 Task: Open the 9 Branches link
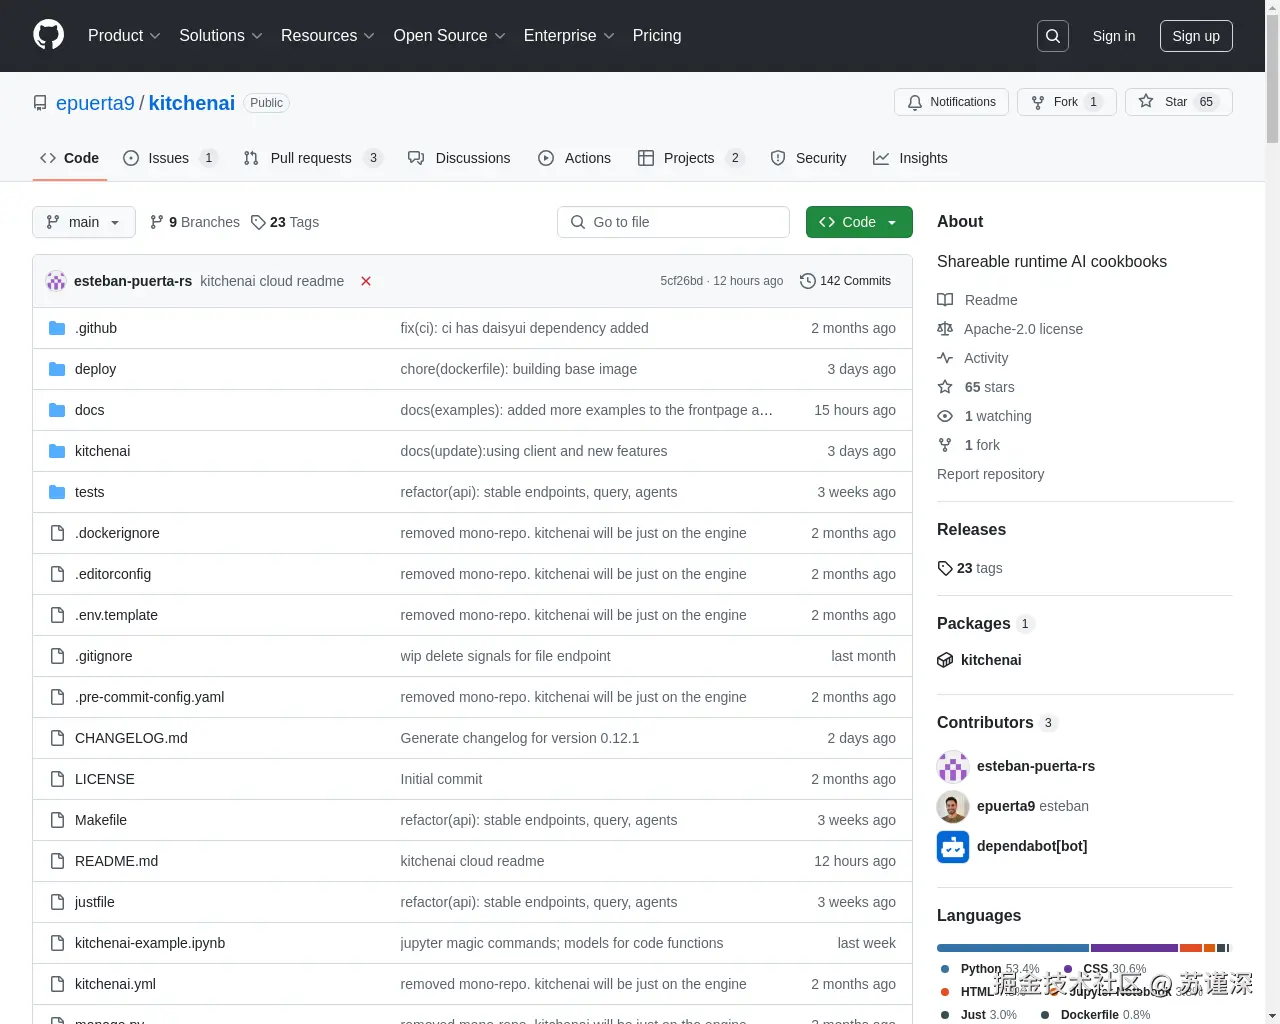click(195, 222)
